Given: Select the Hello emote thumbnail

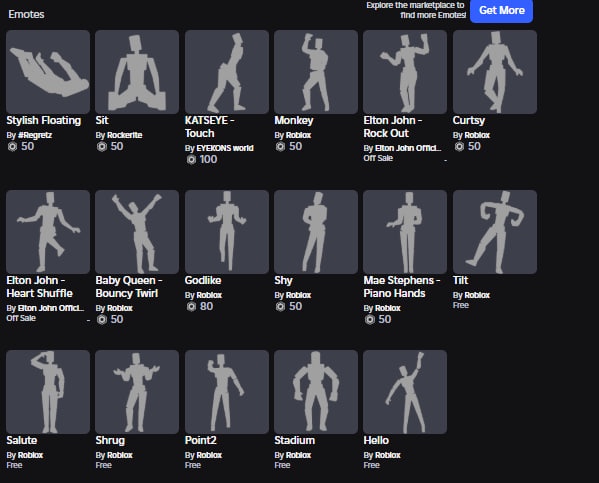Looking at the screenshot, I should 405,392.
